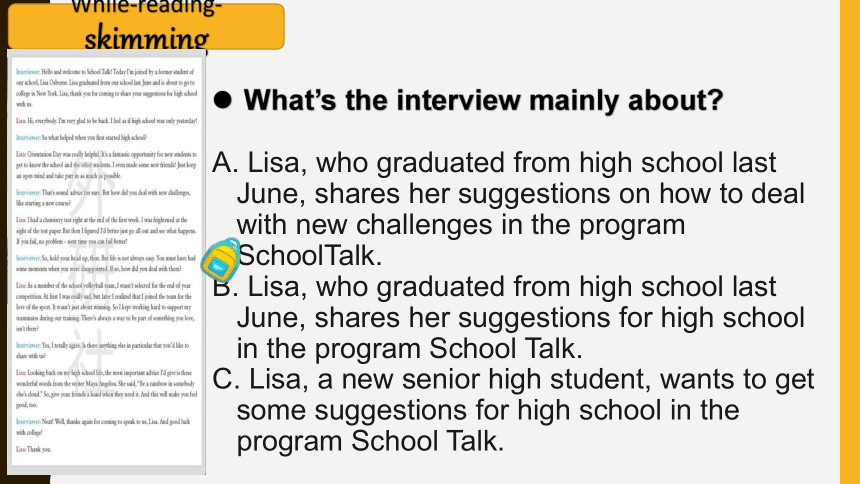Select answer A about dealing with new challenges
The width and height of the screenshot is (860, 484).
pyautogui.click(x=508, y=209)
